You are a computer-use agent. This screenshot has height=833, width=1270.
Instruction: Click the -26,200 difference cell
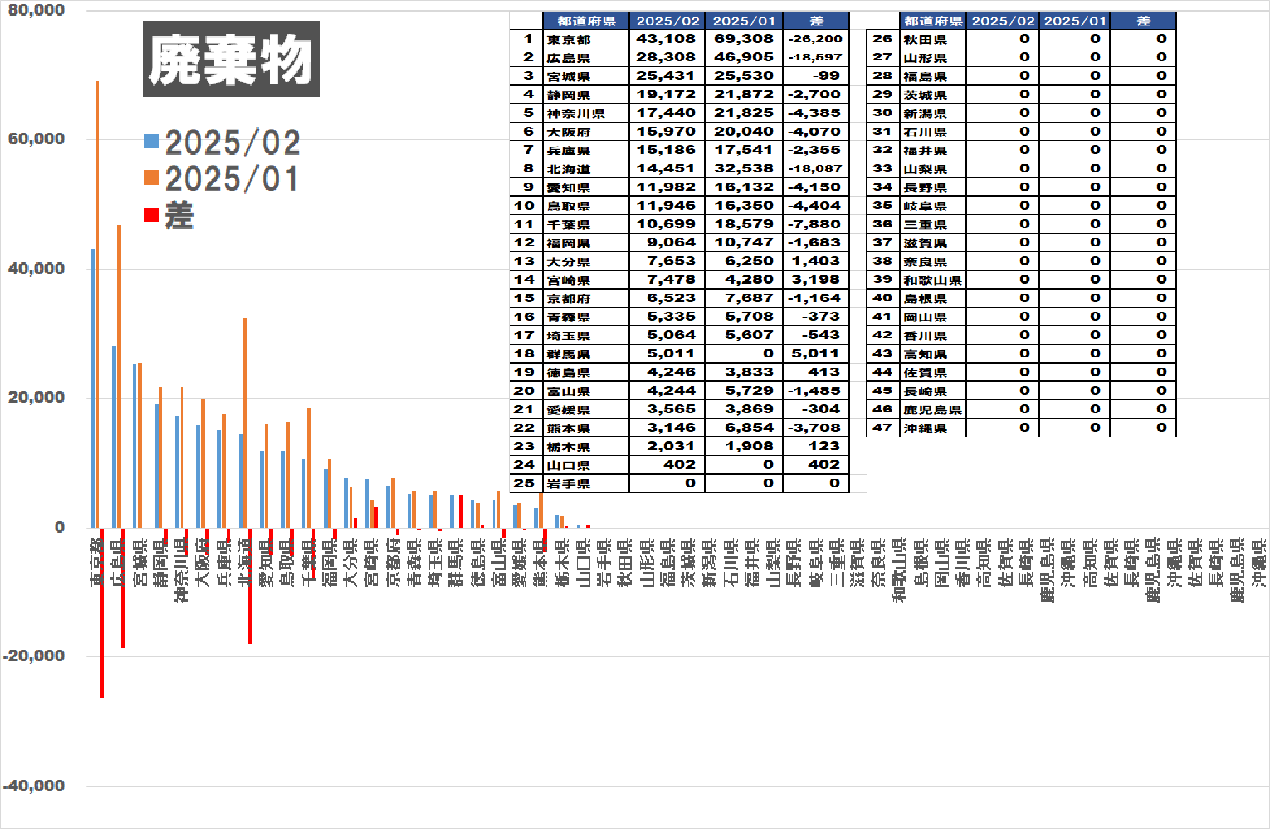[815, 39]
